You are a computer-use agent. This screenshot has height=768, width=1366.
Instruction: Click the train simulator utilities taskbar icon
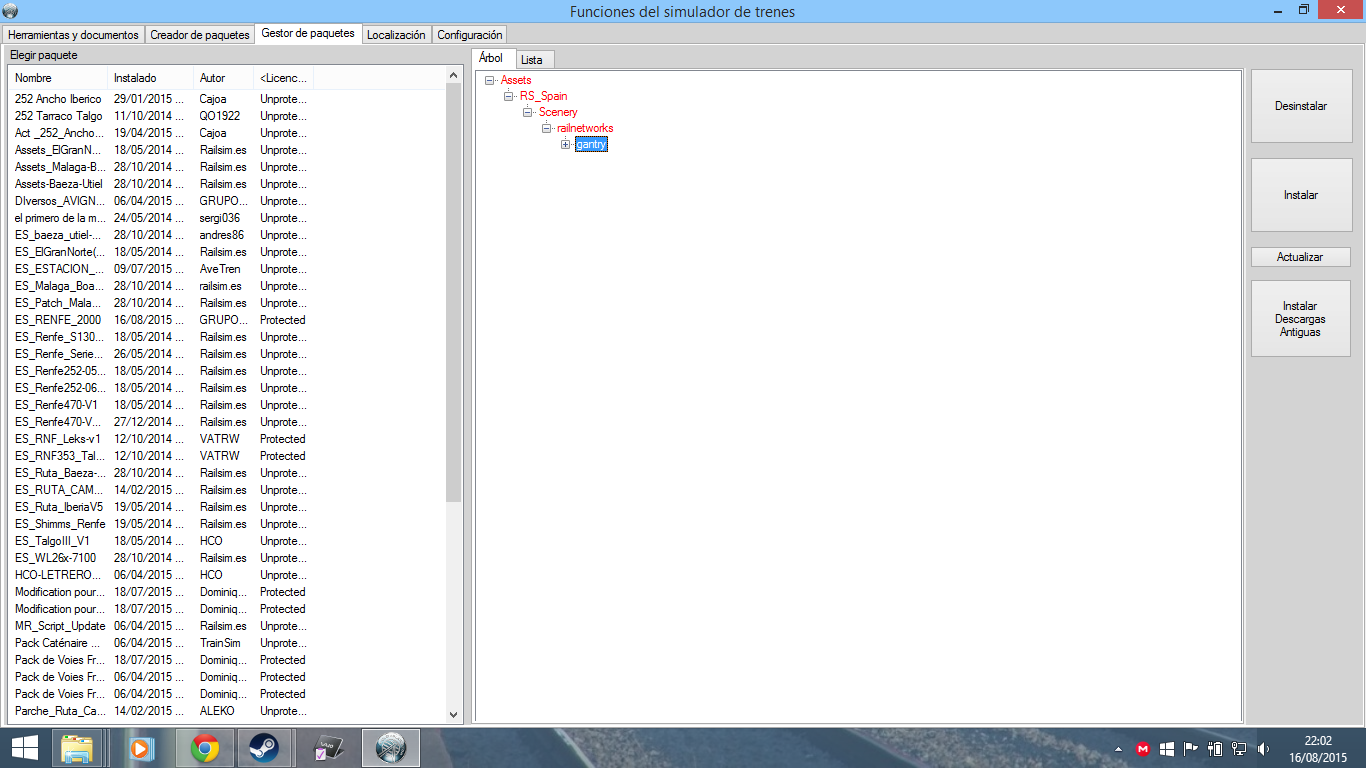tap(391, 747)
